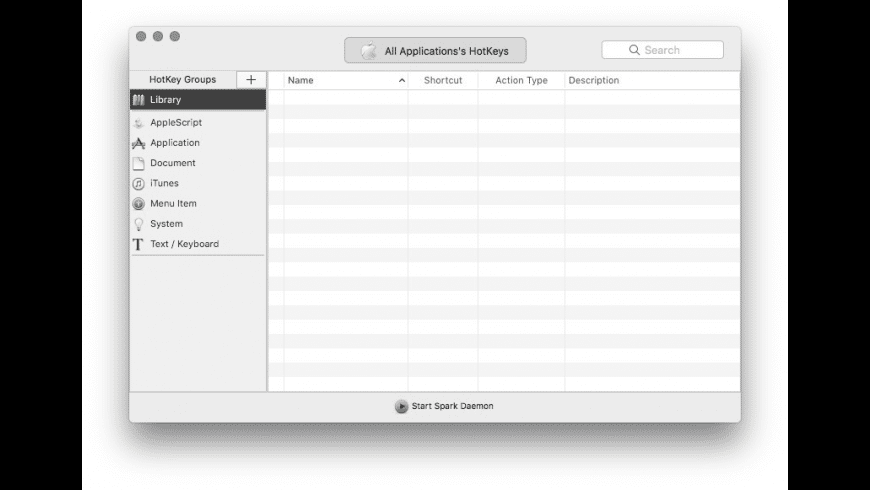Open the Menu Item group label
This screenshot has width=870, height=490.
point(173,204)
